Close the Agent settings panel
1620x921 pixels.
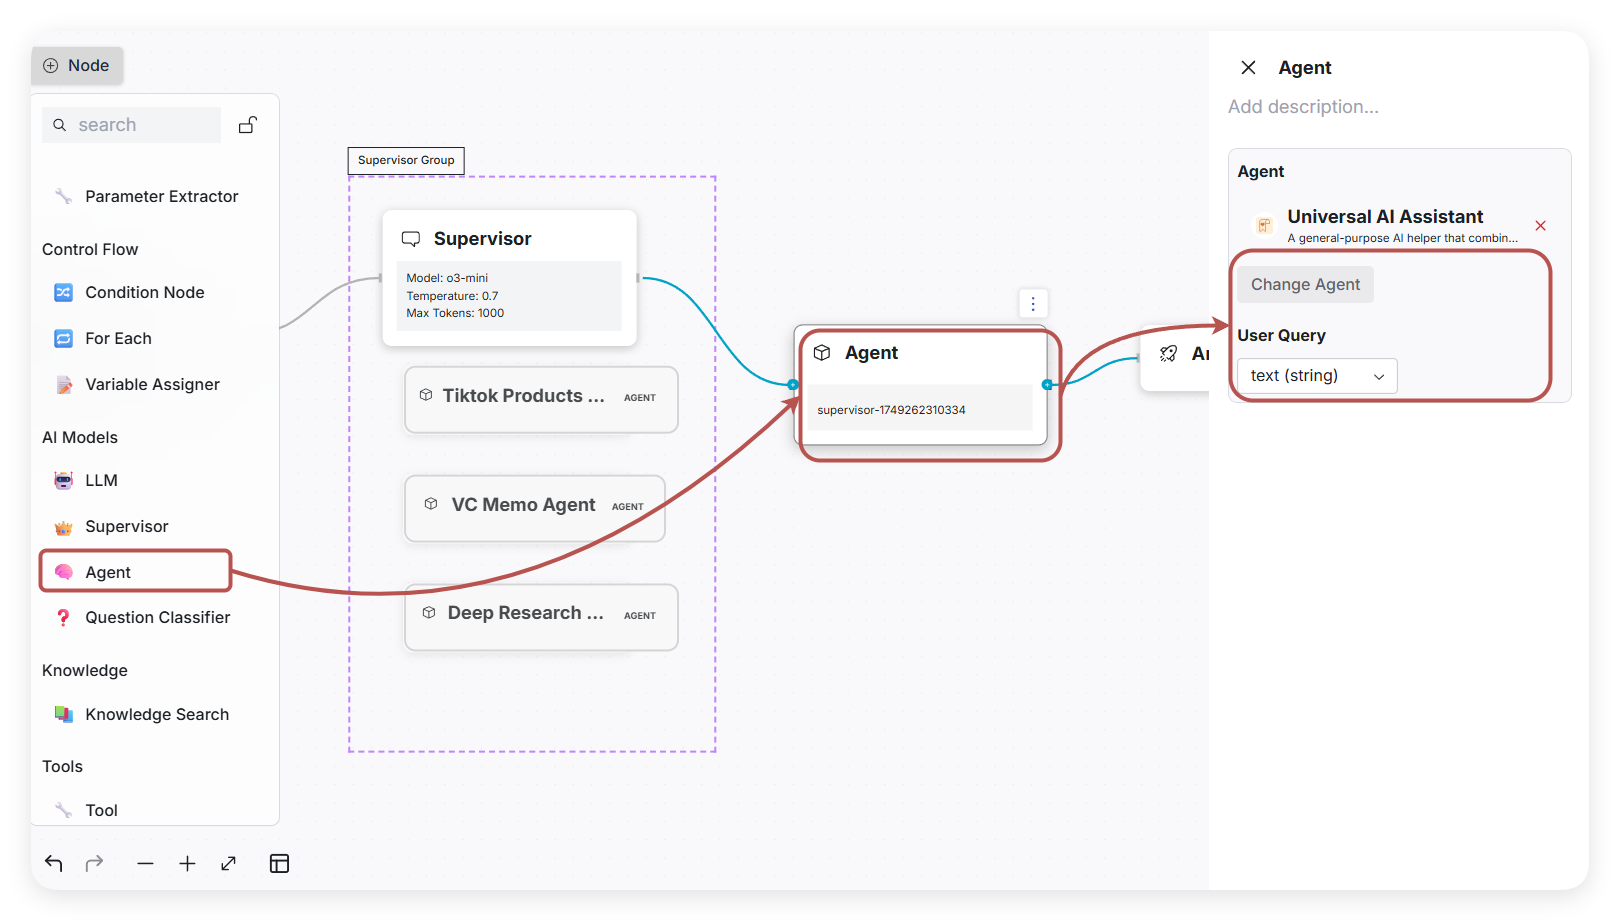(x=1248, y=68)
